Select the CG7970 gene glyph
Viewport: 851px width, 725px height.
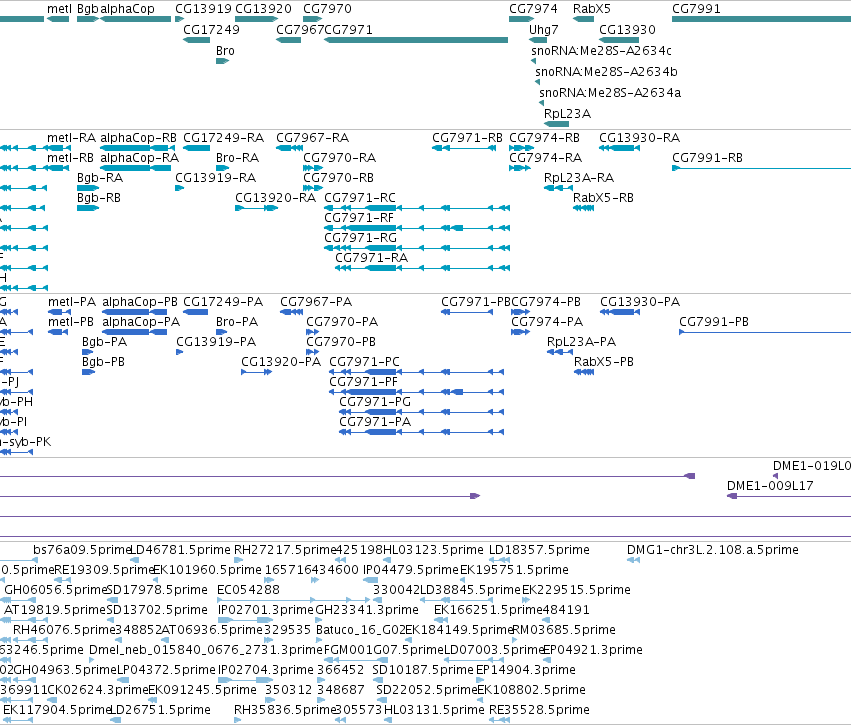point(313,19)
